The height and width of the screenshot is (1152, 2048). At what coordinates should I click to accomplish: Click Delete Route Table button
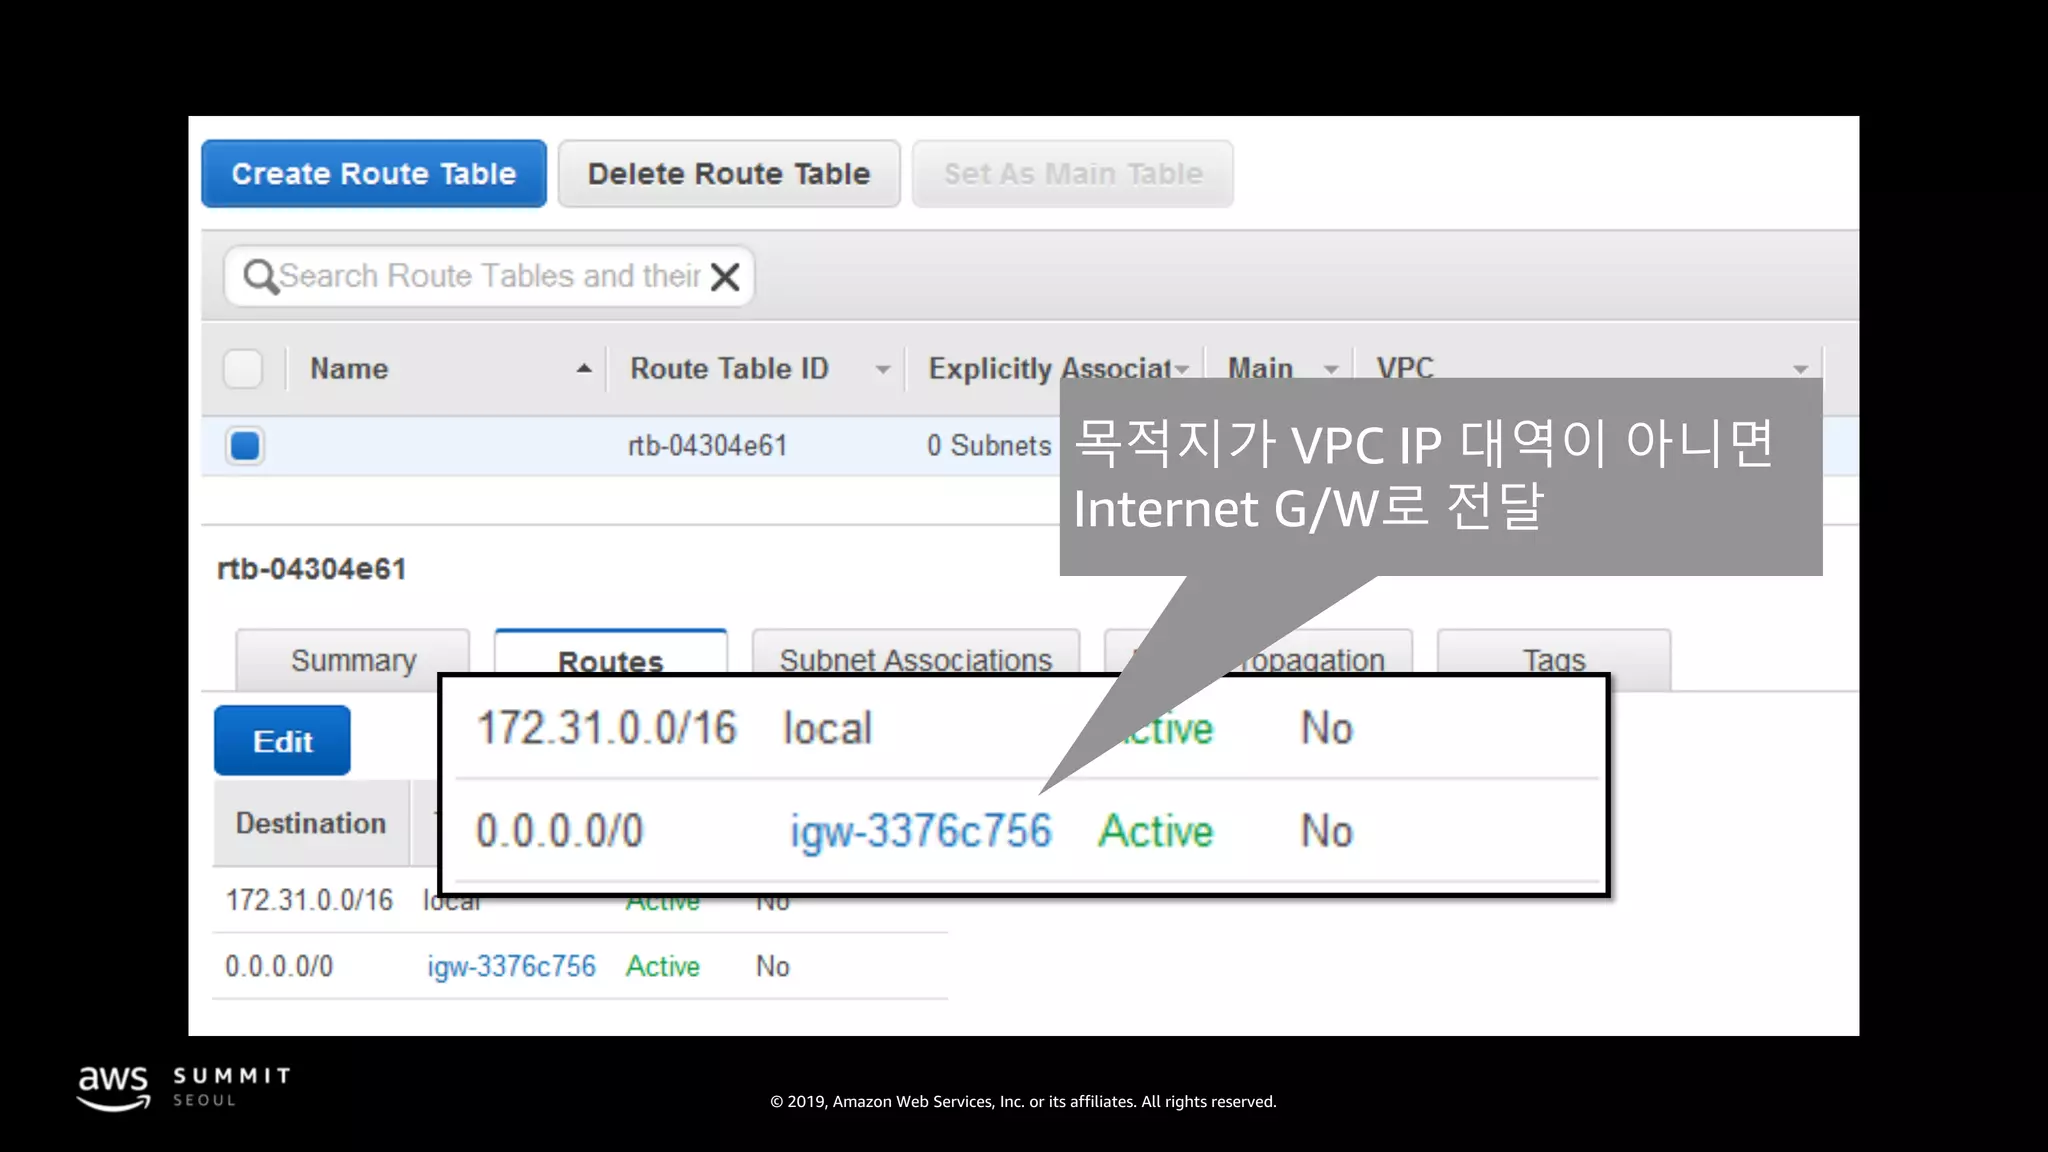coord(729,174)
